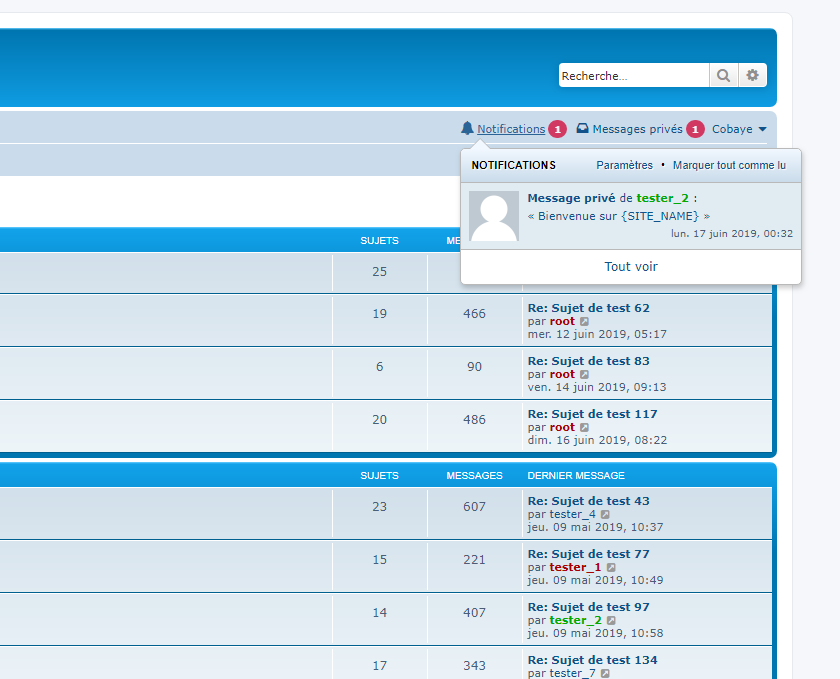Click view-post icon beside tester_1
Image resolution: width=840 pixels, height=679 pixels.
coord(611,567)
